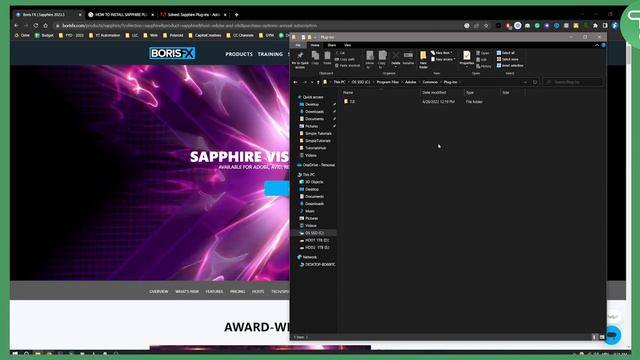Reload the Boris FX page in Chrome
640x360 pixels.
[36, 25]
